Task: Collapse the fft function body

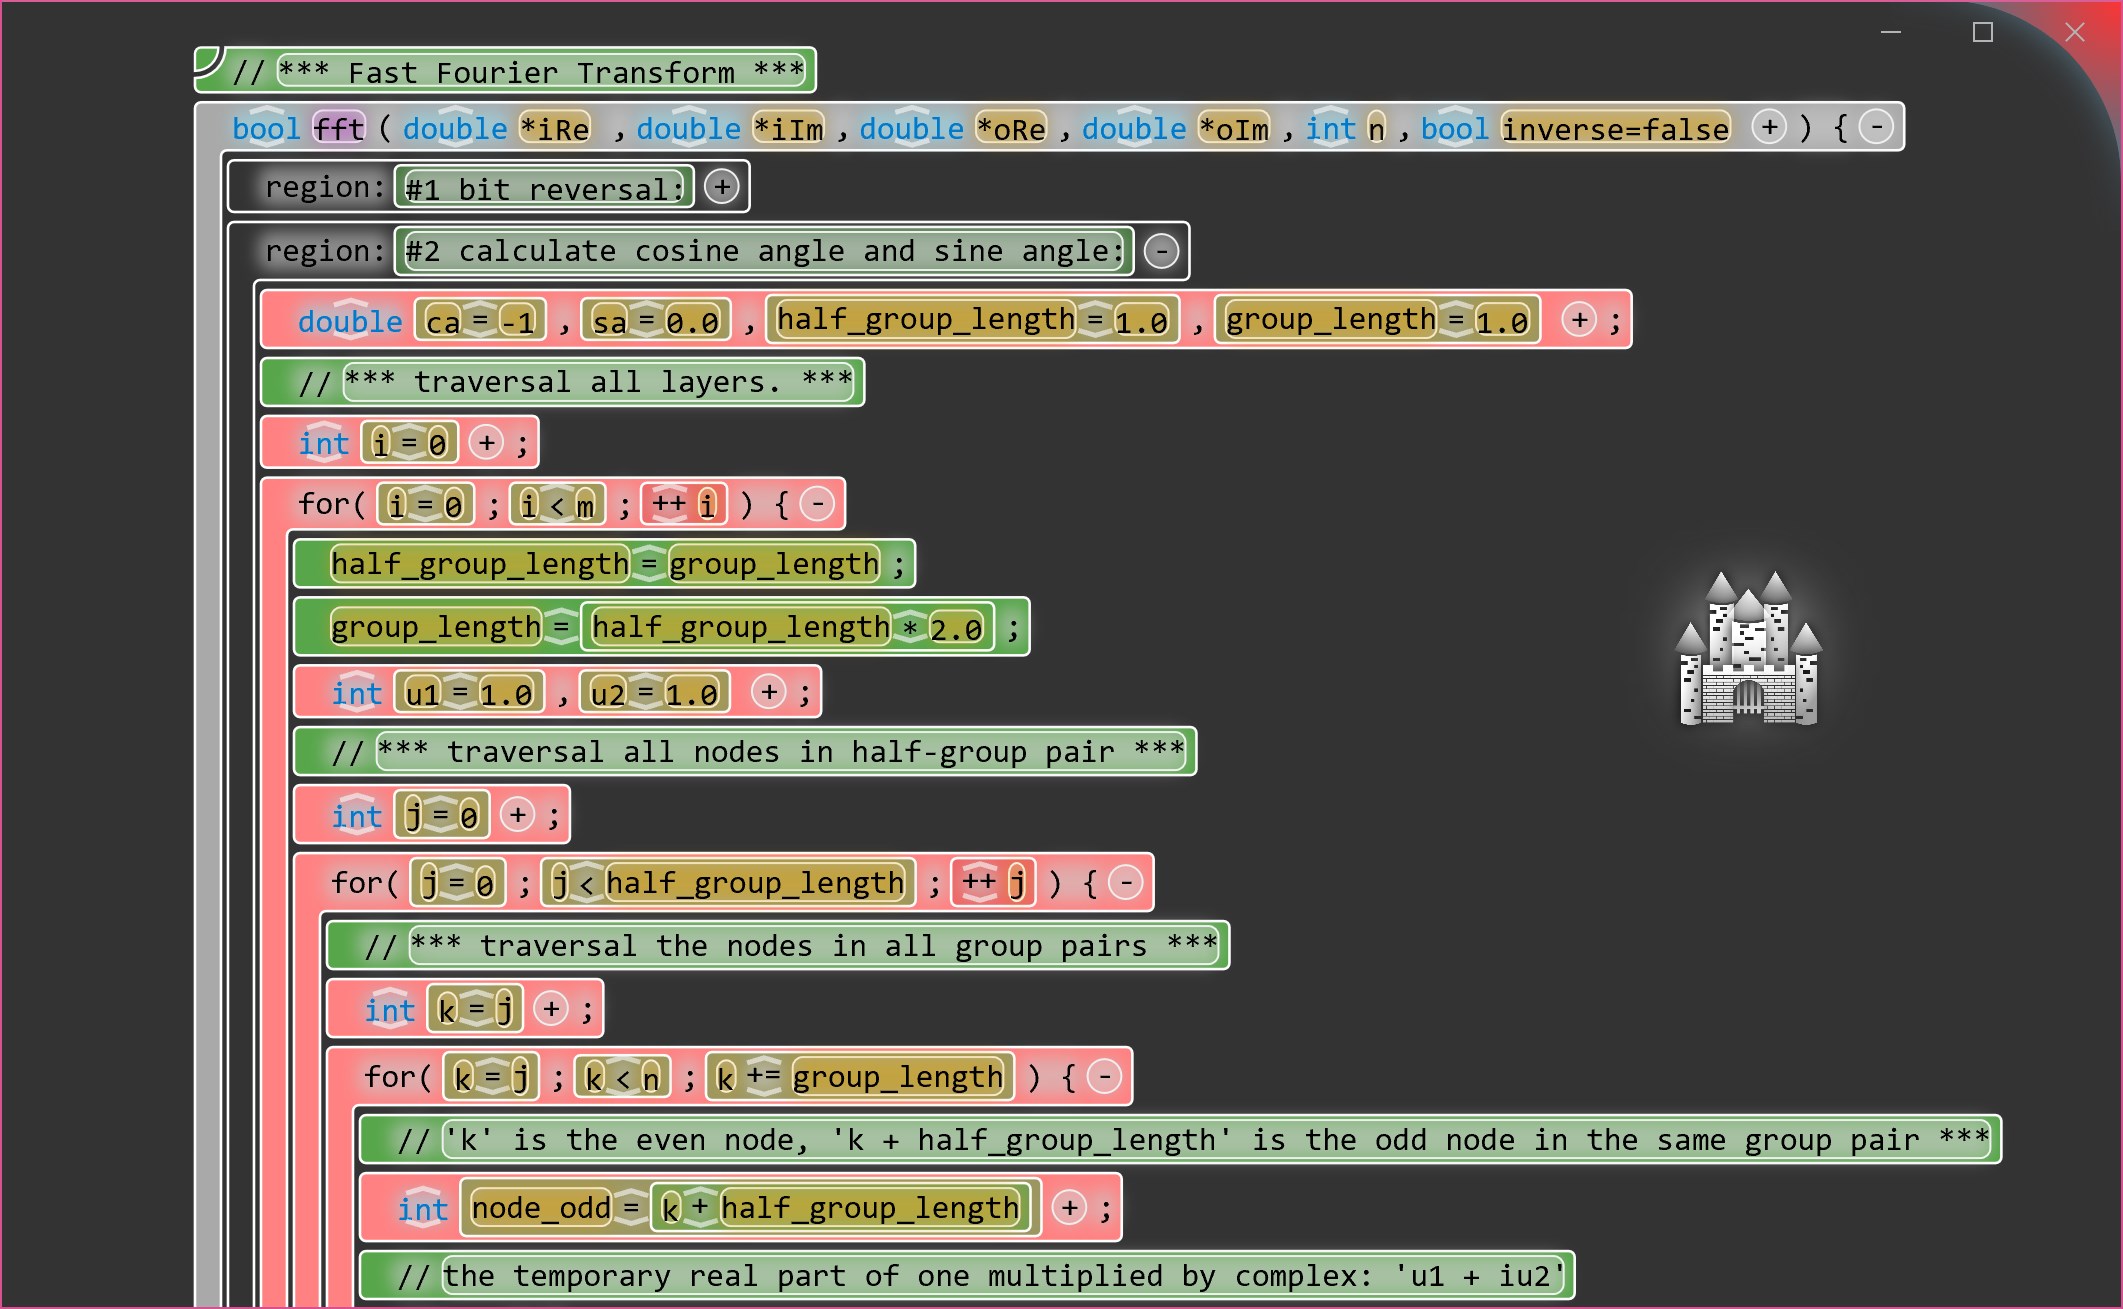Action: click(x=1876, y=127)
